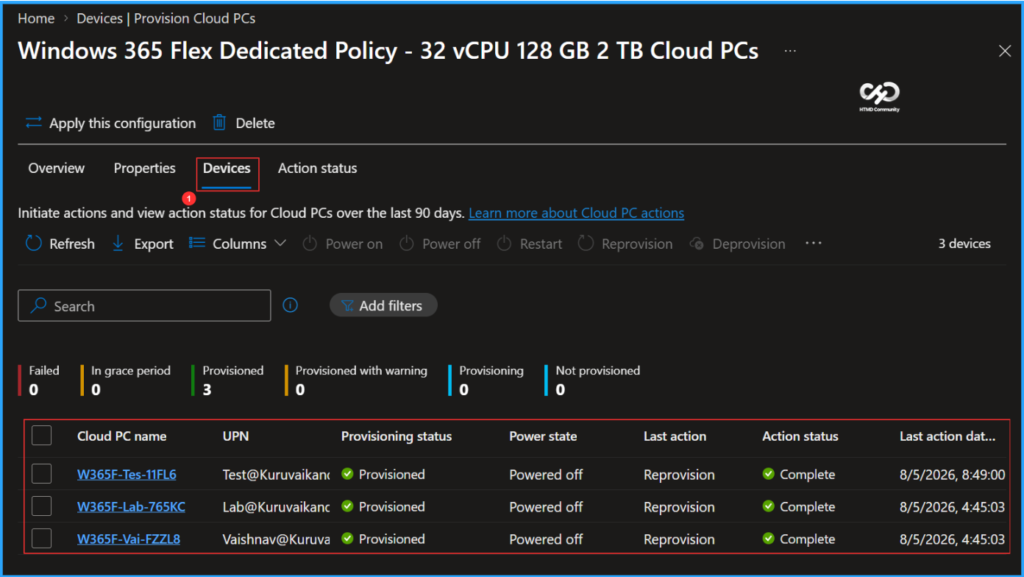Filter by the Provisioning status count

(487, 380)
